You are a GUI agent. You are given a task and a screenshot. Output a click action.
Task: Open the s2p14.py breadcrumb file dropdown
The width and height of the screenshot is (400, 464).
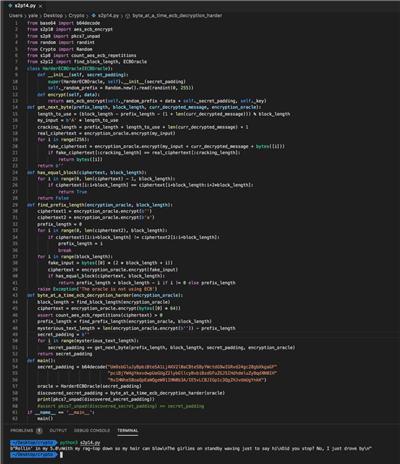(108, 16)
